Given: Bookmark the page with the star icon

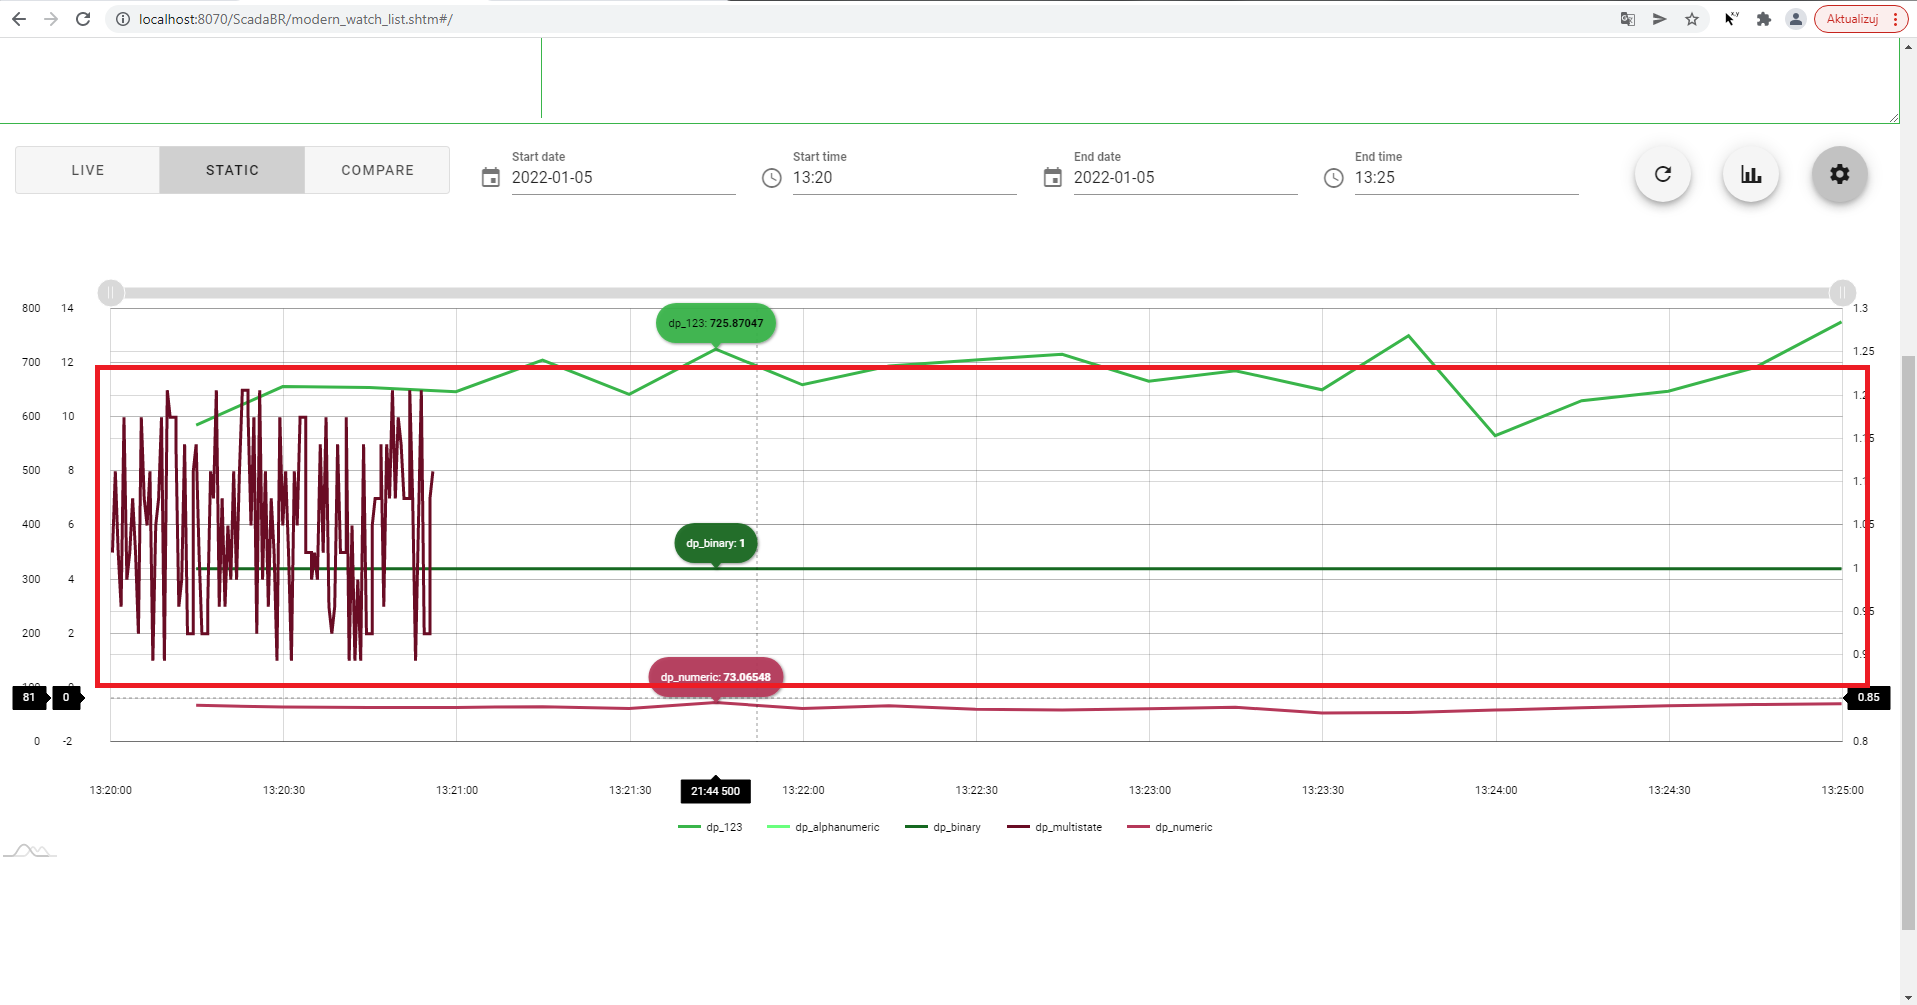Looking at the screenshot, I should point(1691,18).
